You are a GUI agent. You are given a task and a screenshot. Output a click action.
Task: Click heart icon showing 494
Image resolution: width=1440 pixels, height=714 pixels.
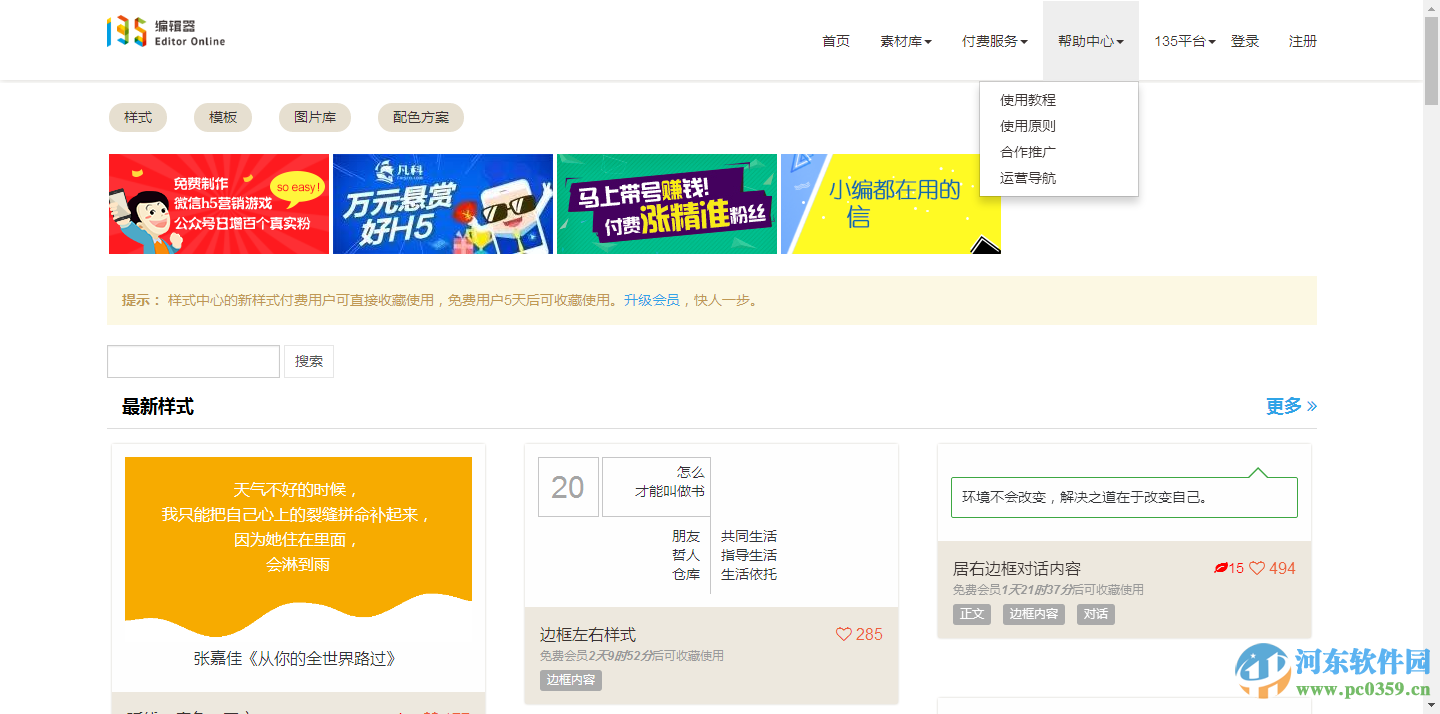click(1257, 568)
